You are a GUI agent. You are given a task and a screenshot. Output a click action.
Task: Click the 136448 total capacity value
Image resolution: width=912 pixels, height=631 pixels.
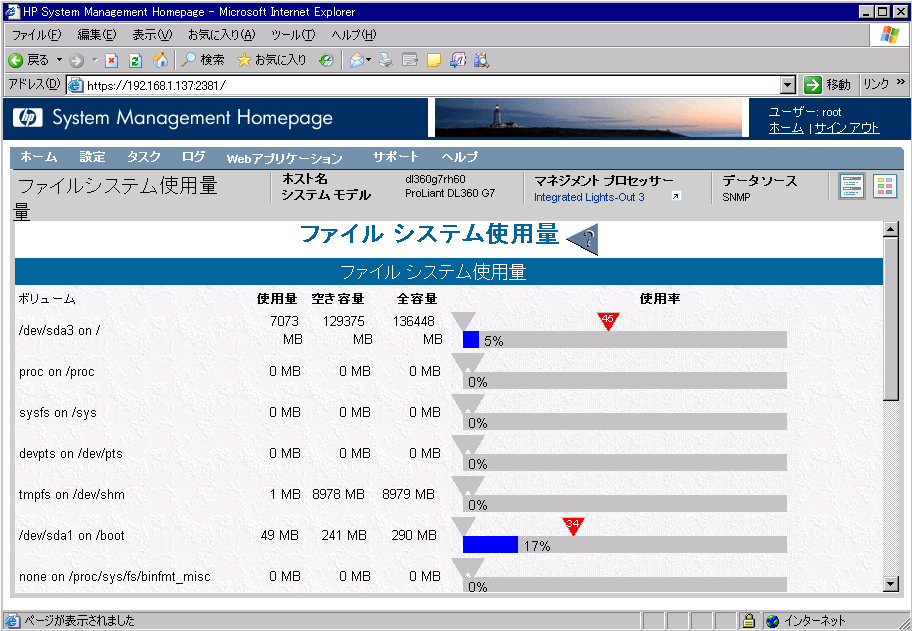pyautogui.click(x=414, y=321)
